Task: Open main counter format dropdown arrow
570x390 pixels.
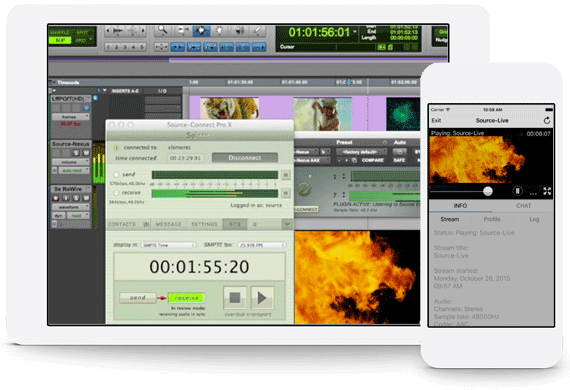Action: tap(355, 32)
